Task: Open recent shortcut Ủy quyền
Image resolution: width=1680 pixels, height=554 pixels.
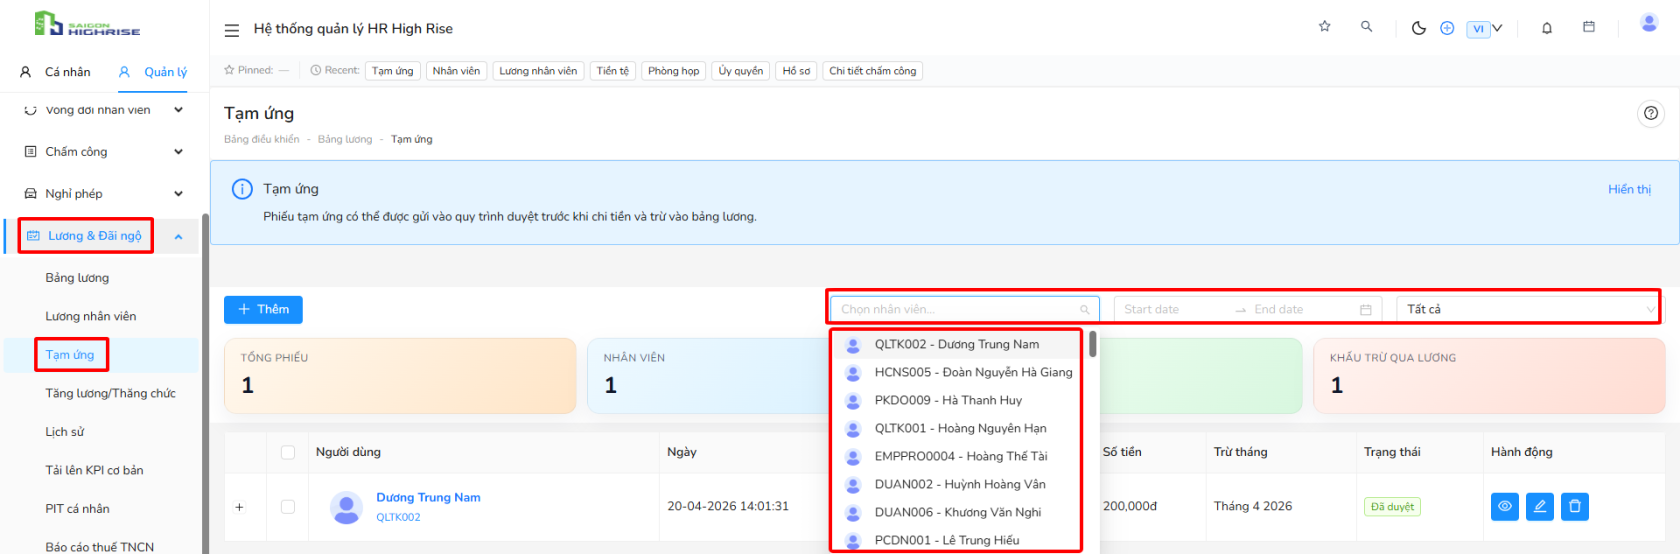Action: 741,71
